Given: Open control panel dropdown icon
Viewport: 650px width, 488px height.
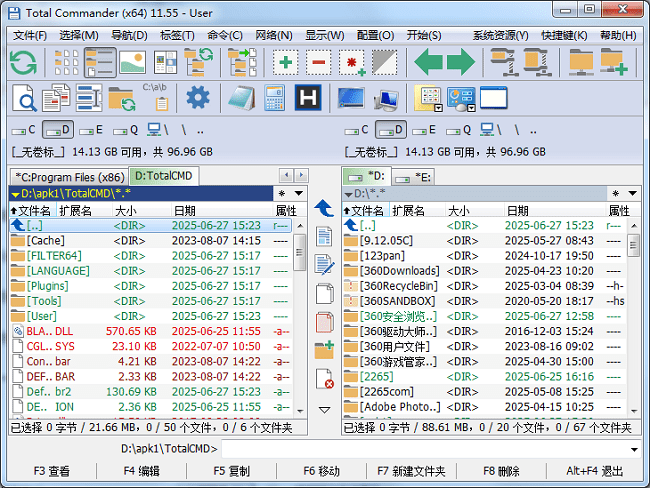Looking at the screenshot, I should pyautogui.click(x=462, y=99).
